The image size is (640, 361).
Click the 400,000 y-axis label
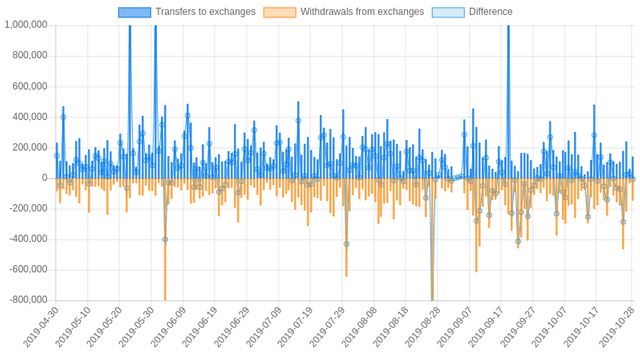(30, 117)
